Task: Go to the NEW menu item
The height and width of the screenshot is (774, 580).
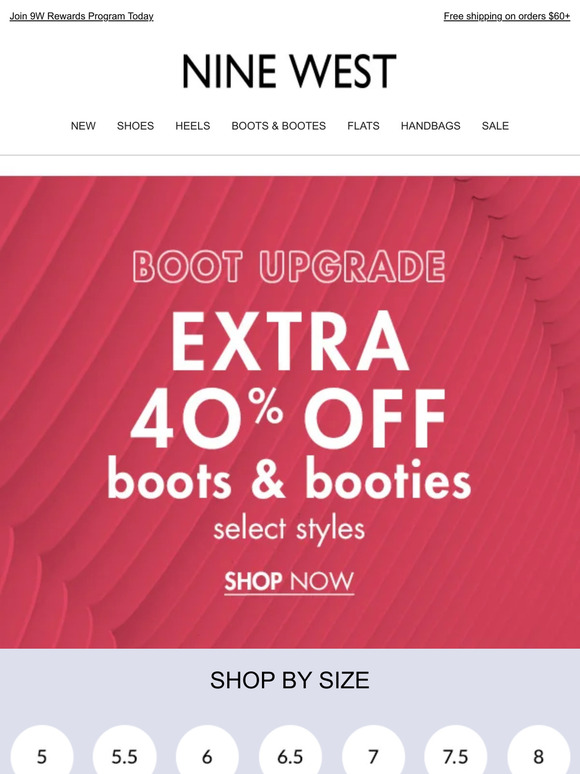Action: [x=83, y=126]
